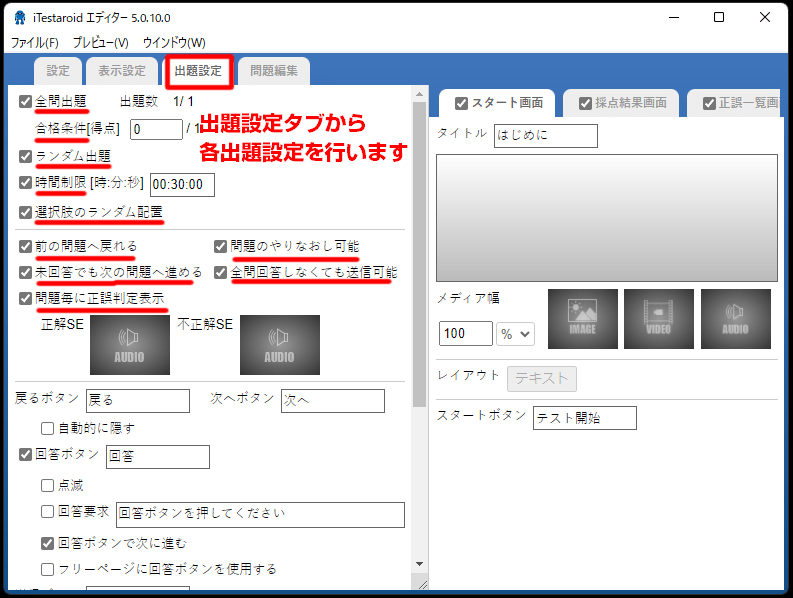Toggle 回答ボタンで次に進む checkbox
793x598 pixels.
pyautogui.click(x=48, y=543)
